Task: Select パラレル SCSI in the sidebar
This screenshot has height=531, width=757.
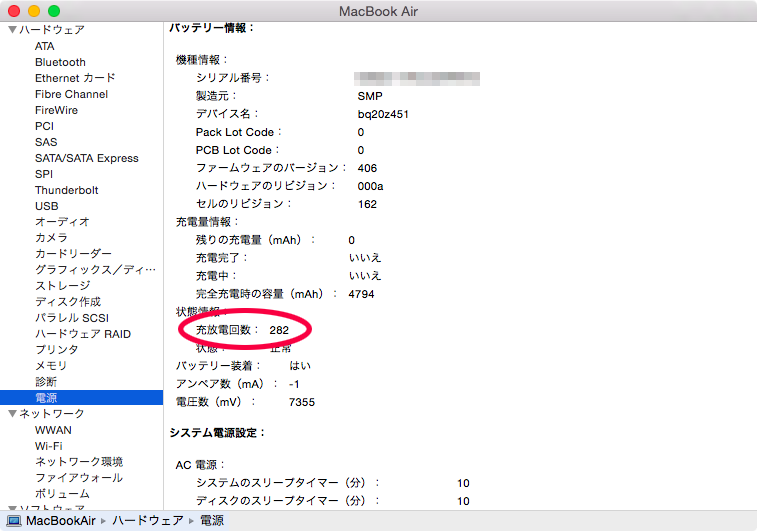Action: 72,318
